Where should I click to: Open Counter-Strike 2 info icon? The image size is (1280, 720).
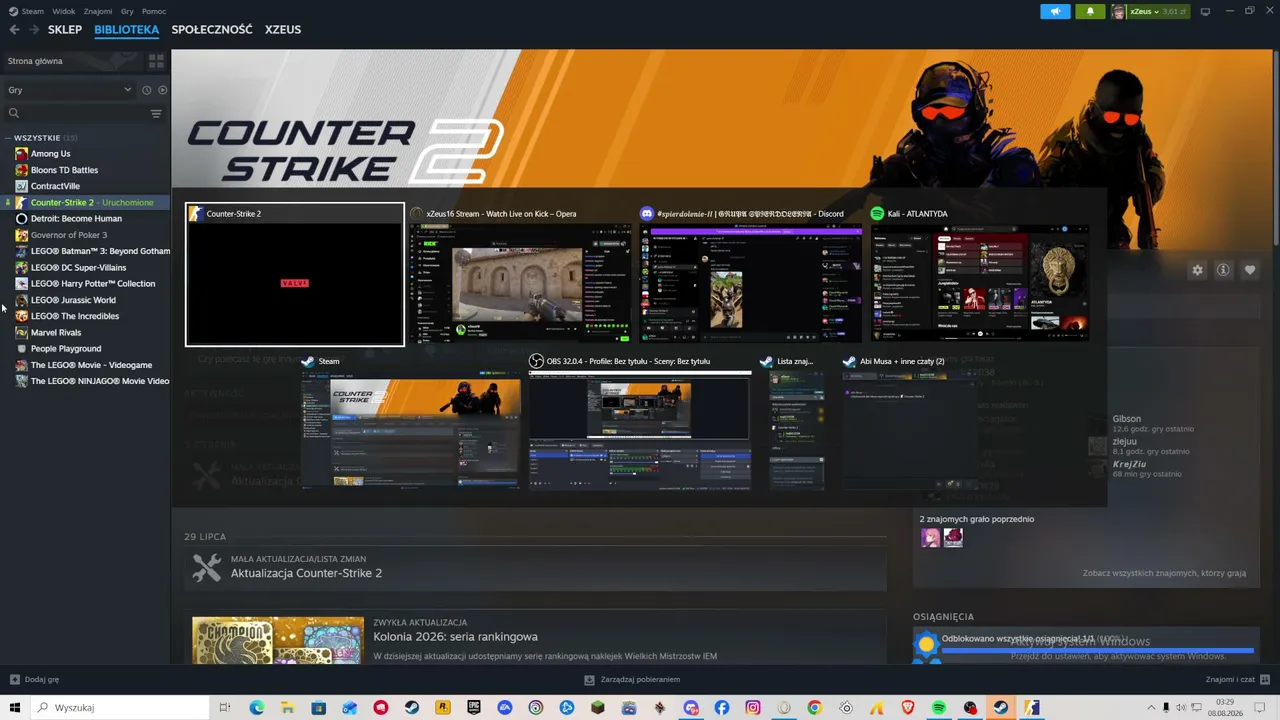click(x=1223, y=270)
